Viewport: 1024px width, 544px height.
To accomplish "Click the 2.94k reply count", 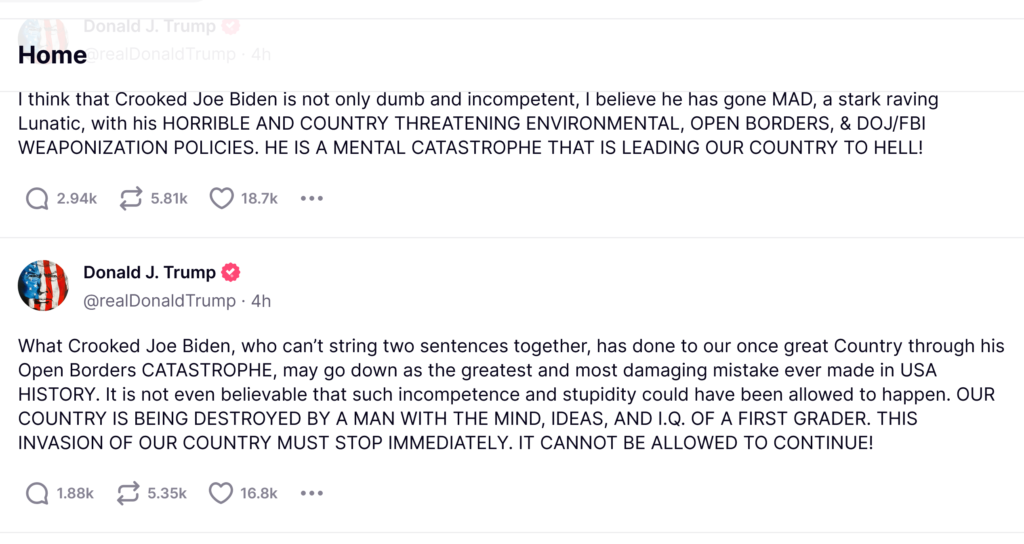I will (x=76, y=199).
